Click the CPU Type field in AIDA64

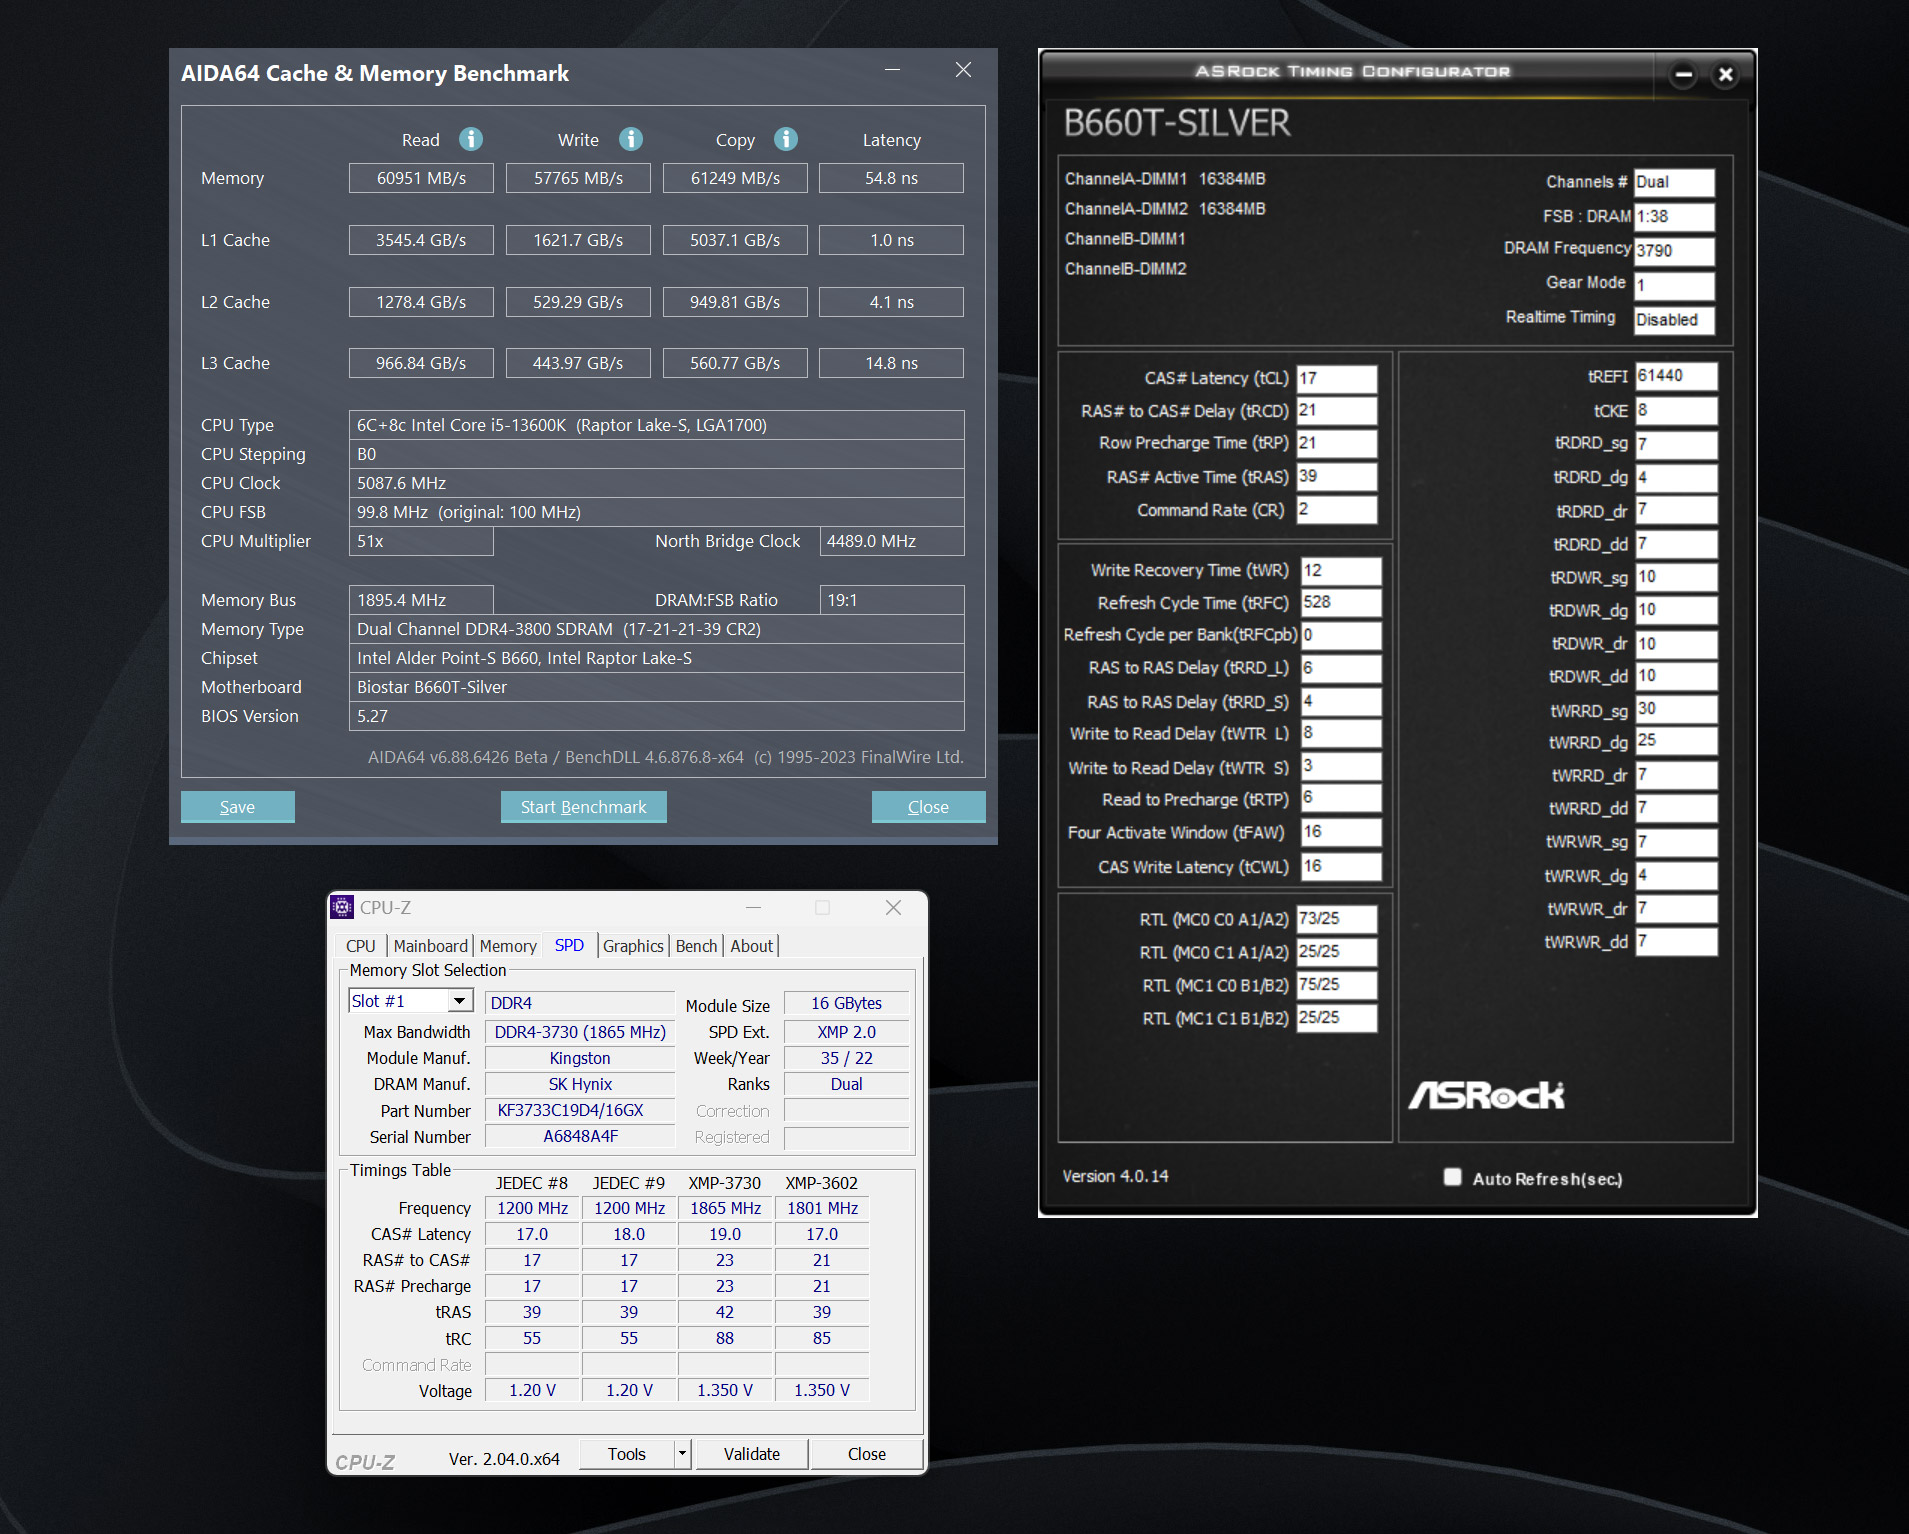pyautogui.click(x=656, y=425)
